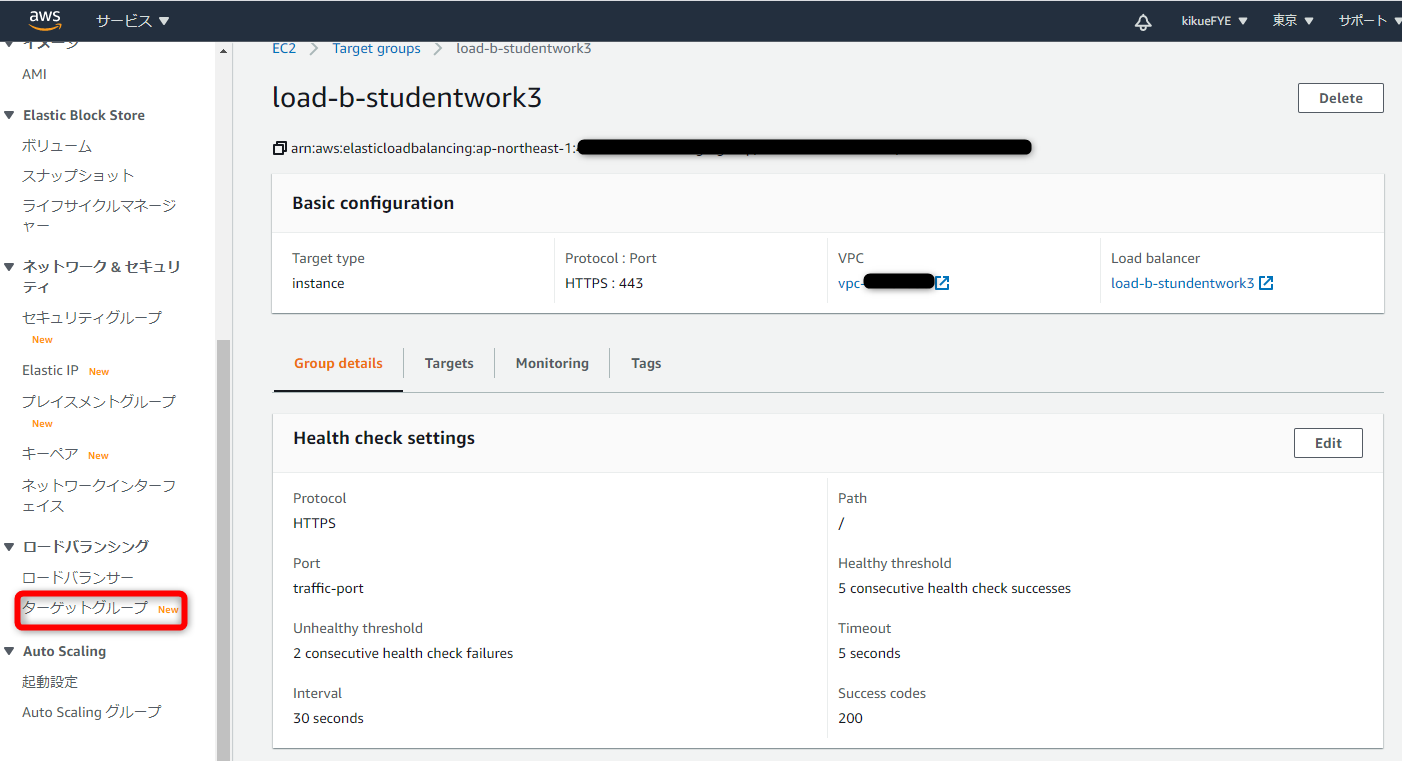Image resolution: width=1402 pixels, height=762 pixels.
Task: Go to Target groups breadcrumb link
Action: [x=376, y=48]
